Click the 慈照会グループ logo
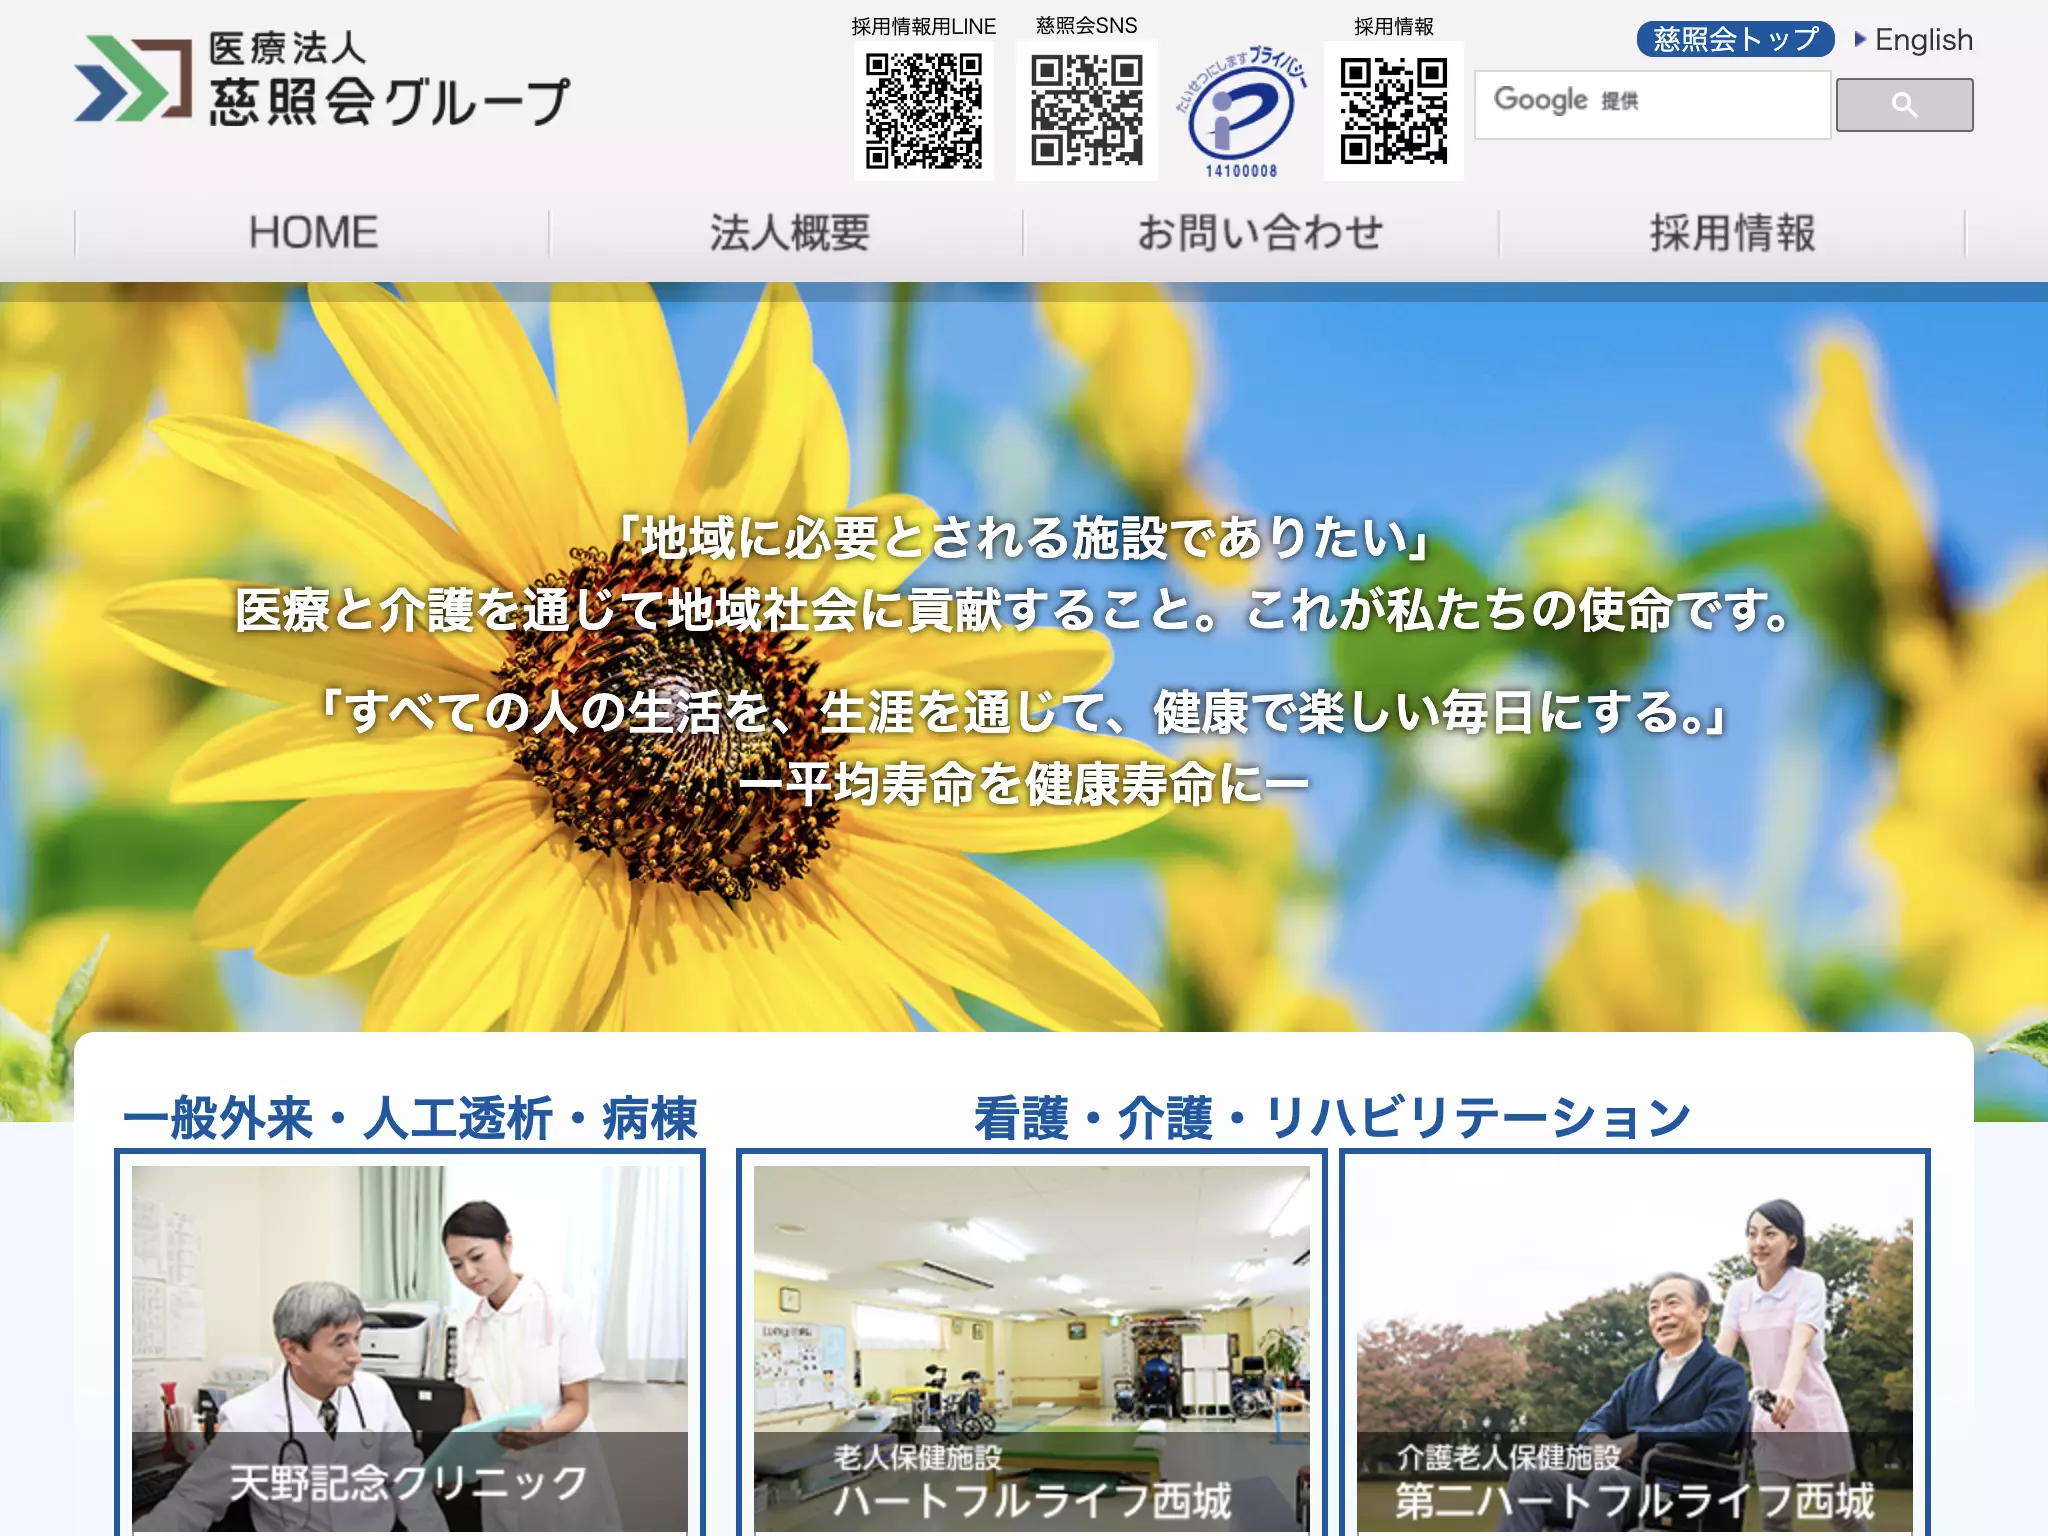This screenshot has width=2048, height=1536. click(321, 79)
